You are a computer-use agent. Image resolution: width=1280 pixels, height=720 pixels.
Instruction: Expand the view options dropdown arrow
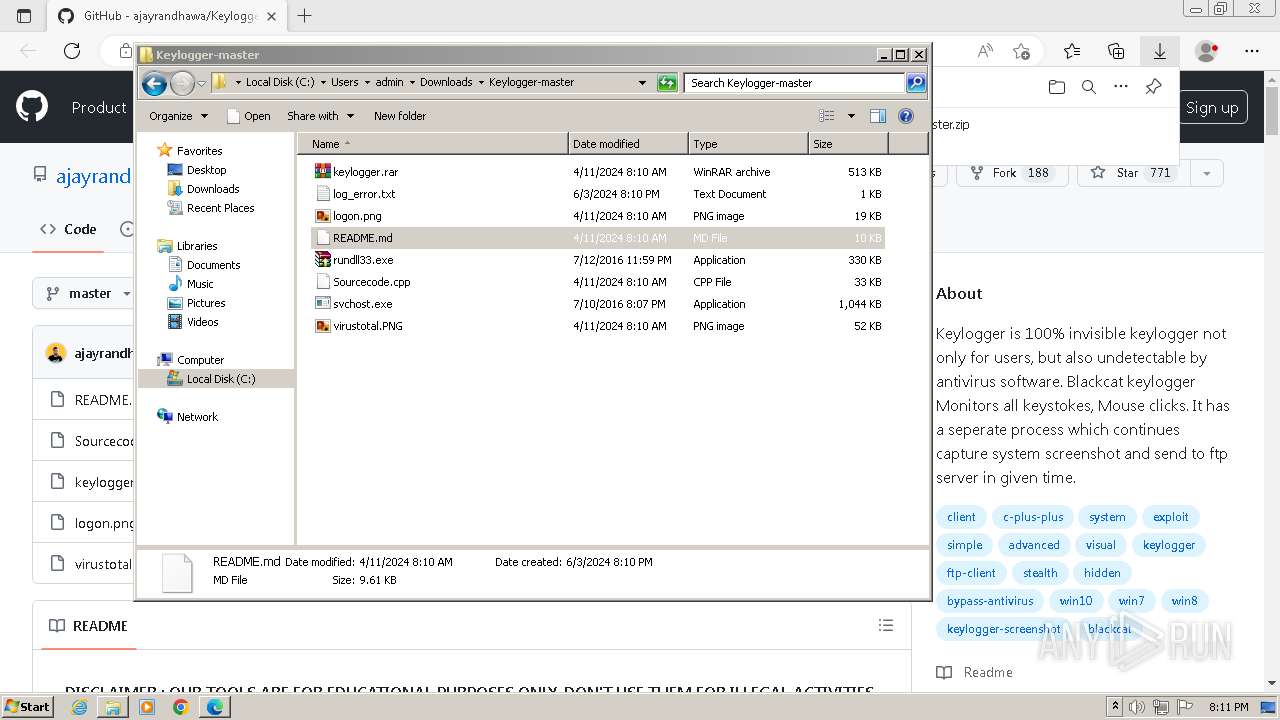[851, 116]
